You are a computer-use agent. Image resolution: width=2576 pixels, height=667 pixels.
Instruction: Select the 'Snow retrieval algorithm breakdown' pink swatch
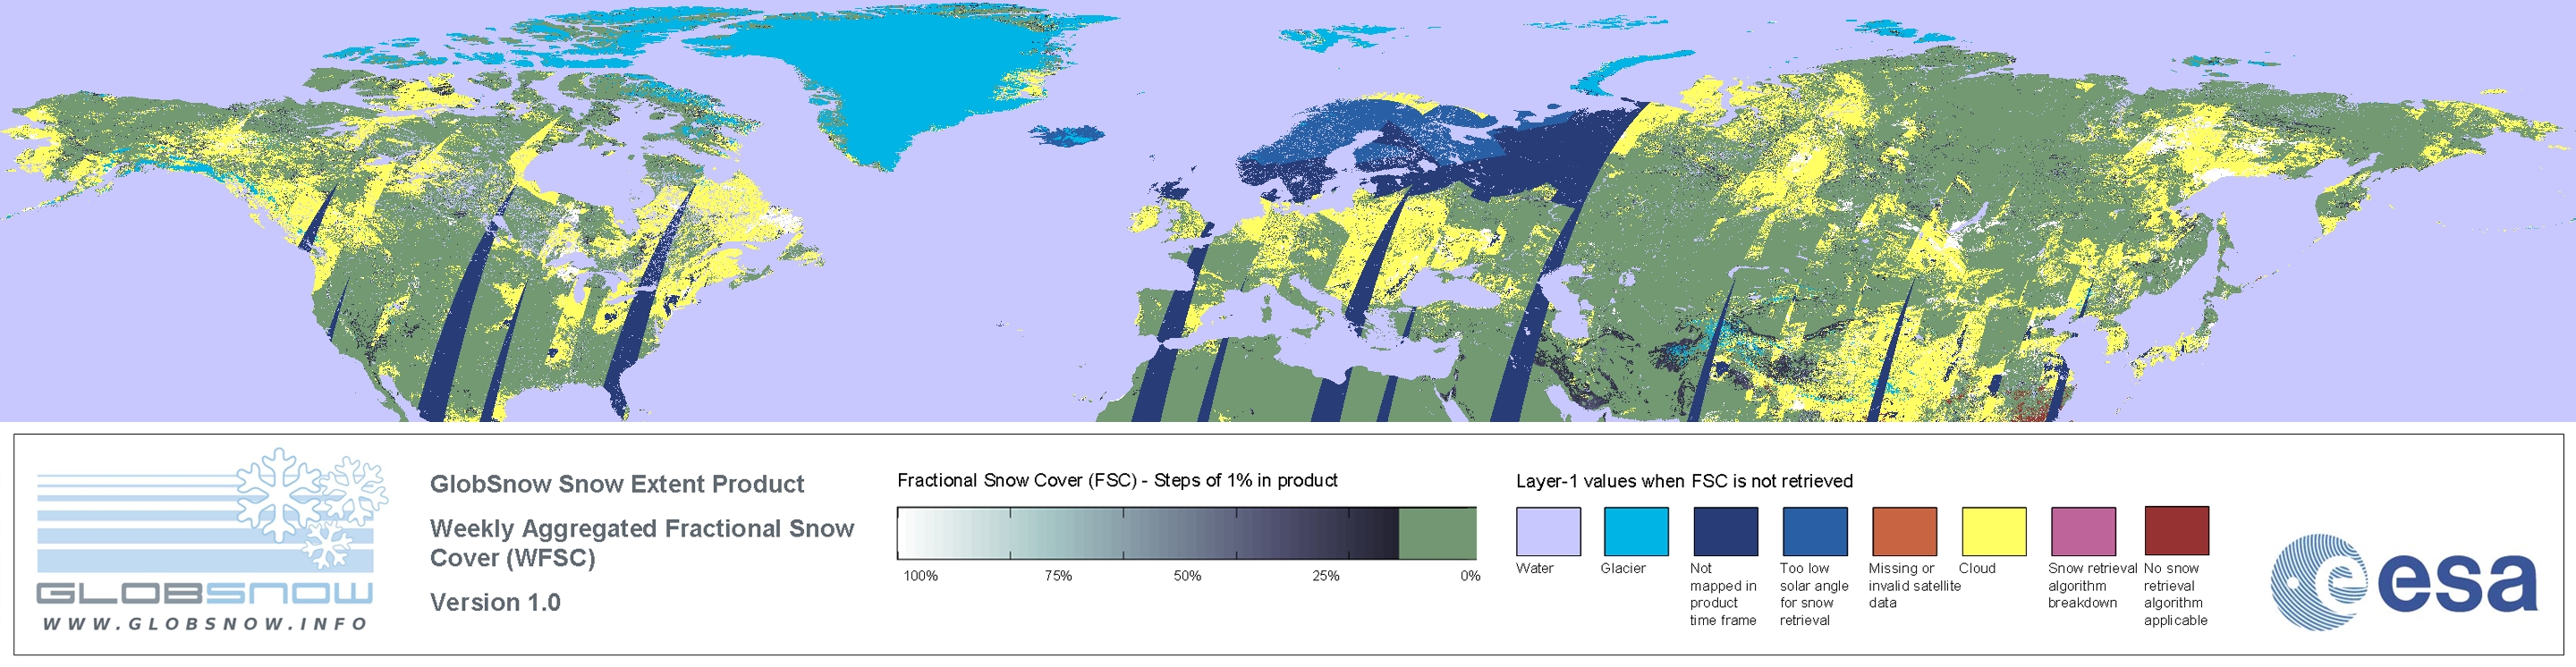tap(2083, 531)
